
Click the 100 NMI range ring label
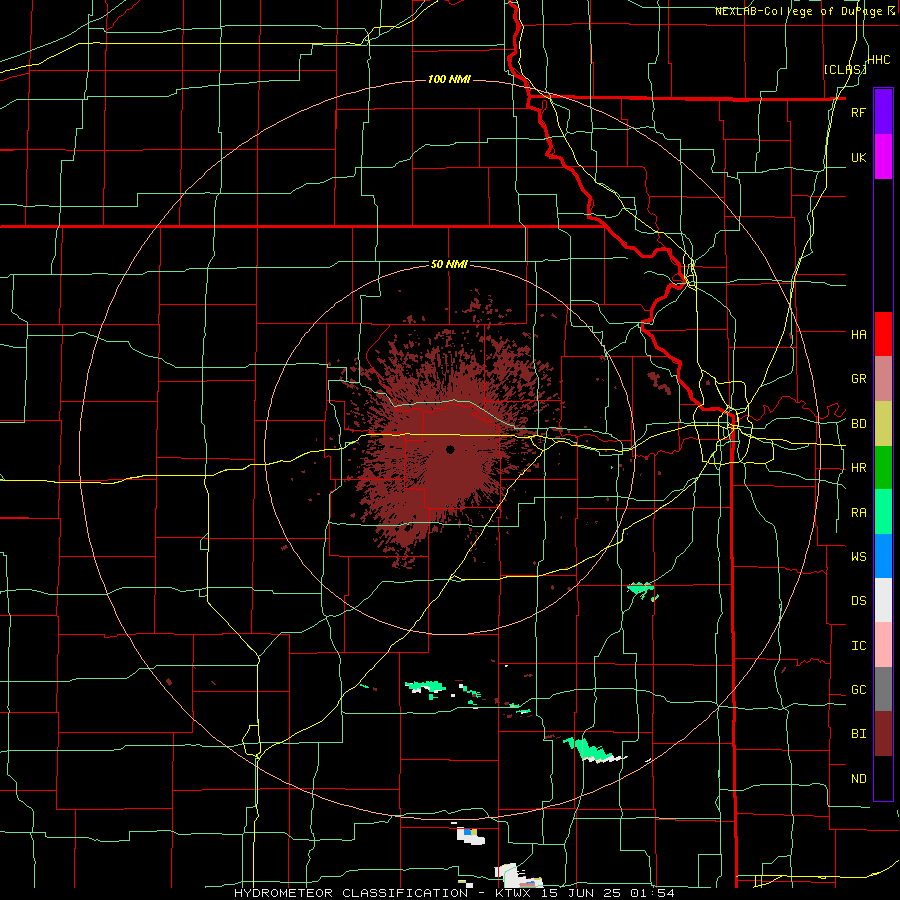click(449, 79)
